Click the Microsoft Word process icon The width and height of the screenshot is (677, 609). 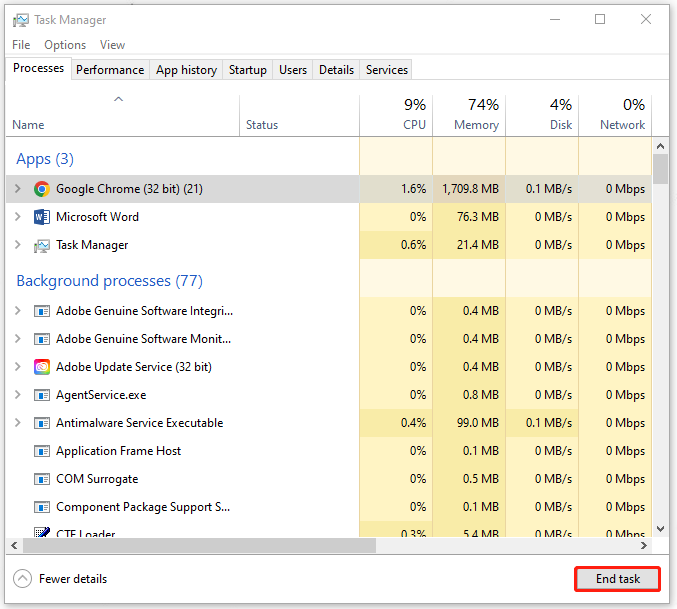(x=41, y=217)
